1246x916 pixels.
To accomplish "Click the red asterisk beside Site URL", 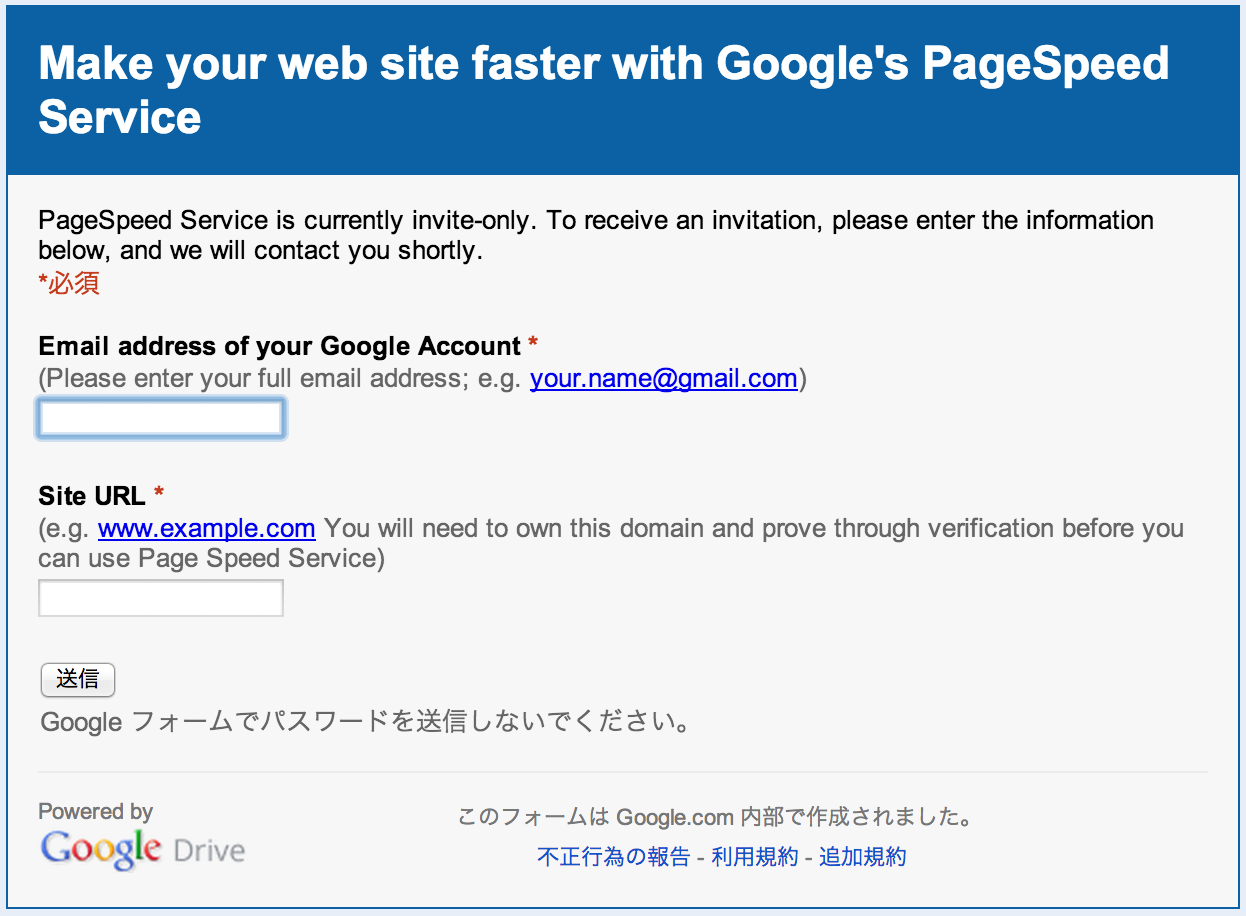I will [159, 494].
